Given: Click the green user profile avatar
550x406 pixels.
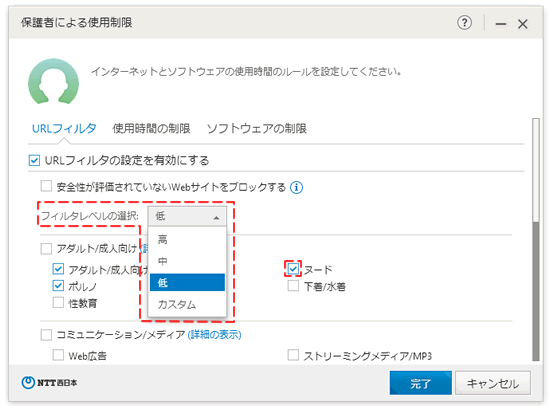Looking at the screenshot, I should tap(53, 81).
